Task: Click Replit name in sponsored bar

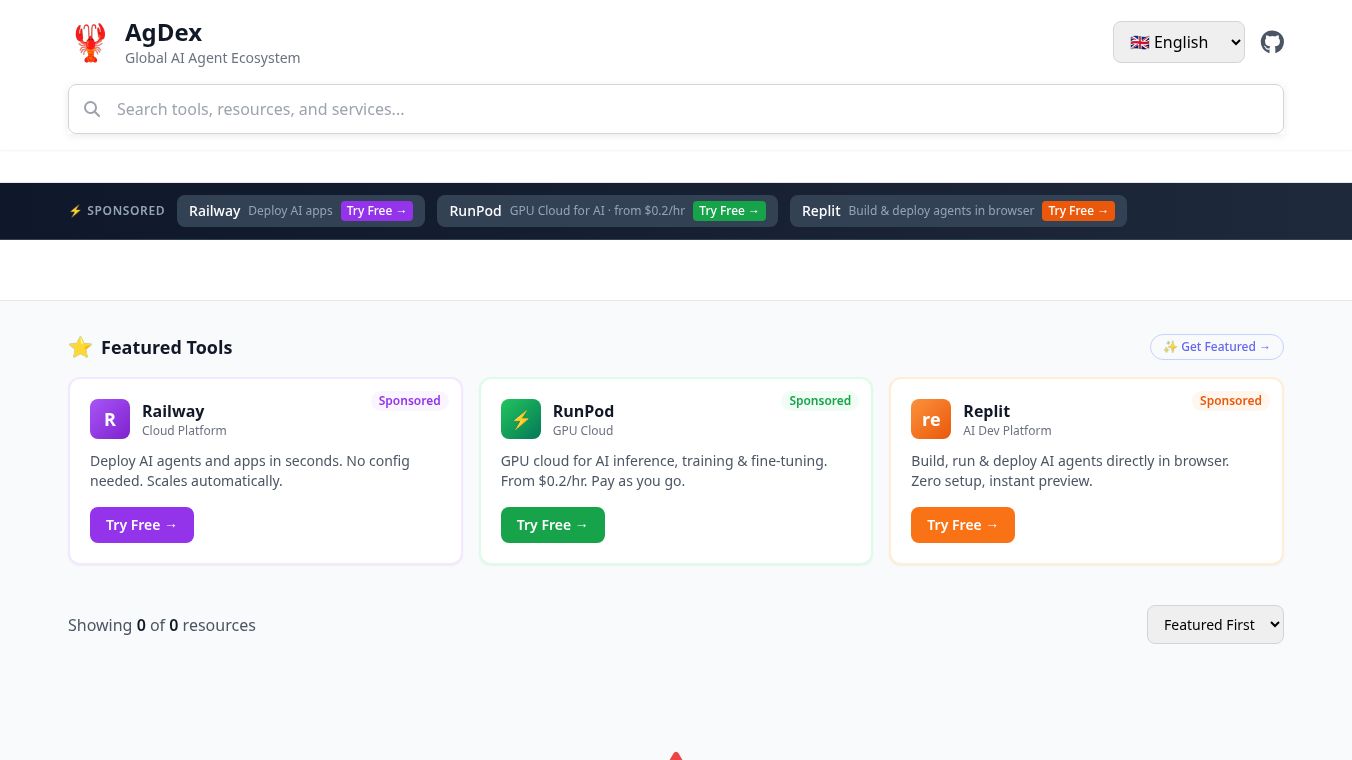Action: pos(821,211)
